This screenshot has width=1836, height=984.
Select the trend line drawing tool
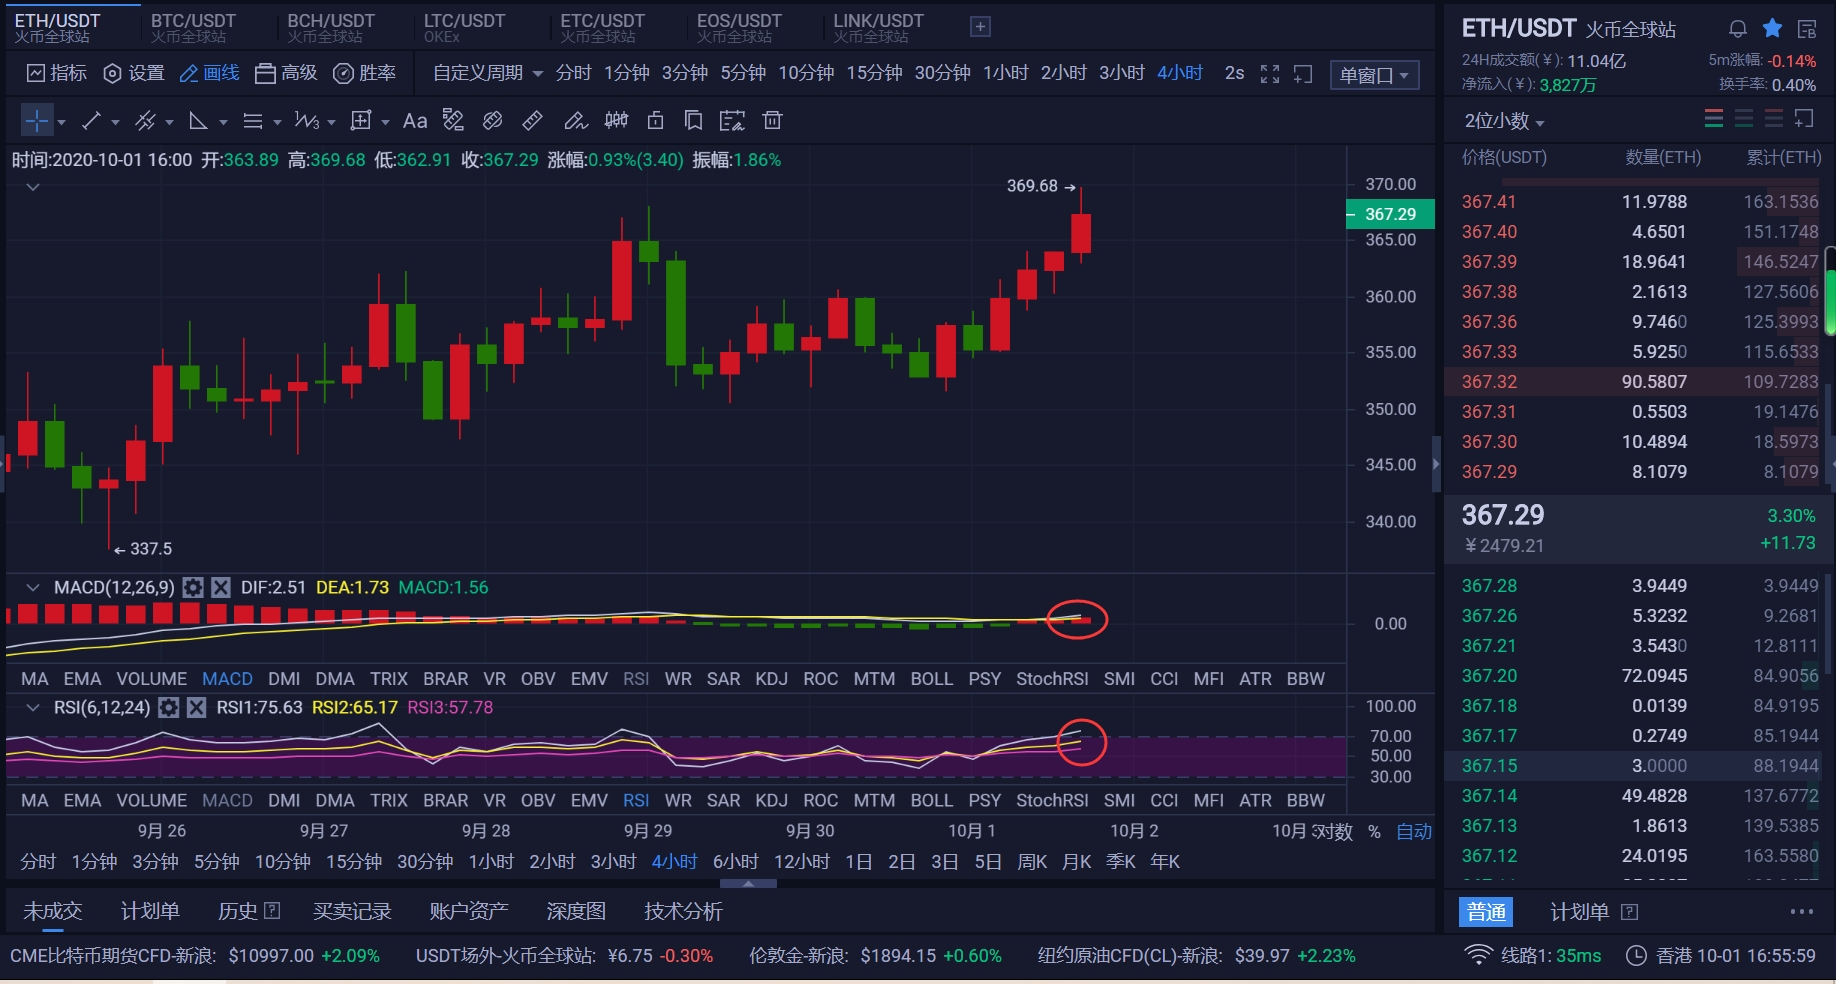click(x=92, y=120)
